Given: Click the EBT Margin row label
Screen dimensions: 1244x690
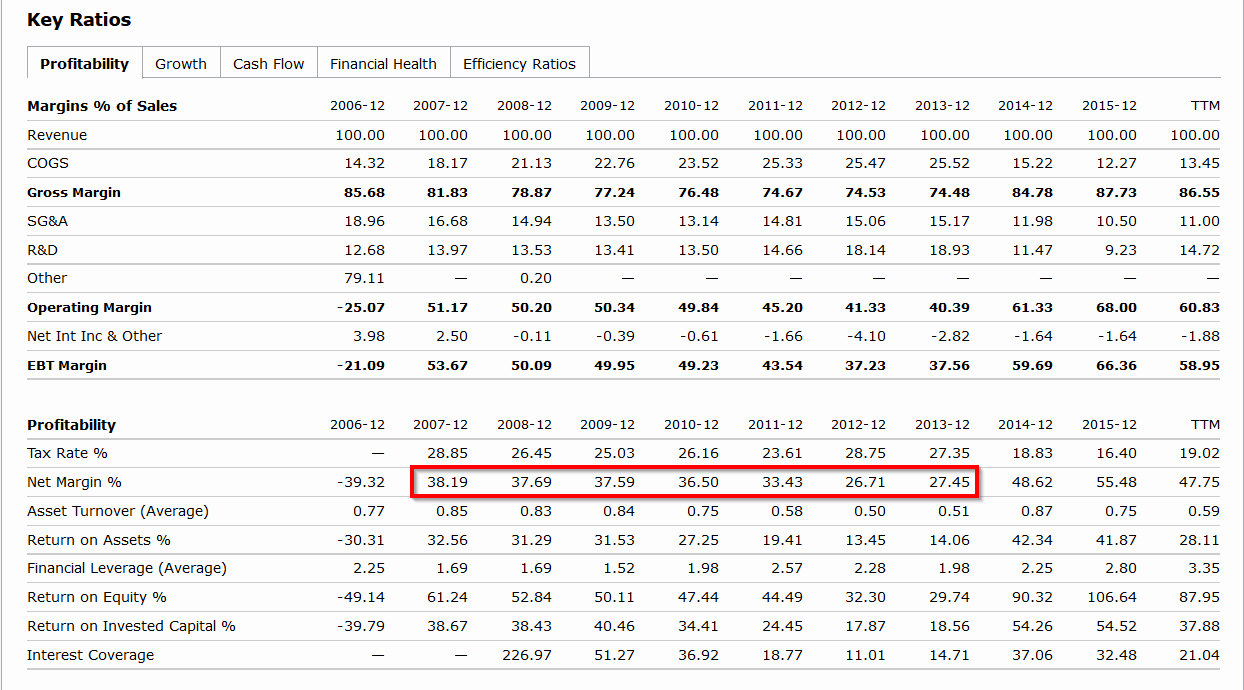Looking at the screenshot, I should pyautogui.click(x=67, y=365).
